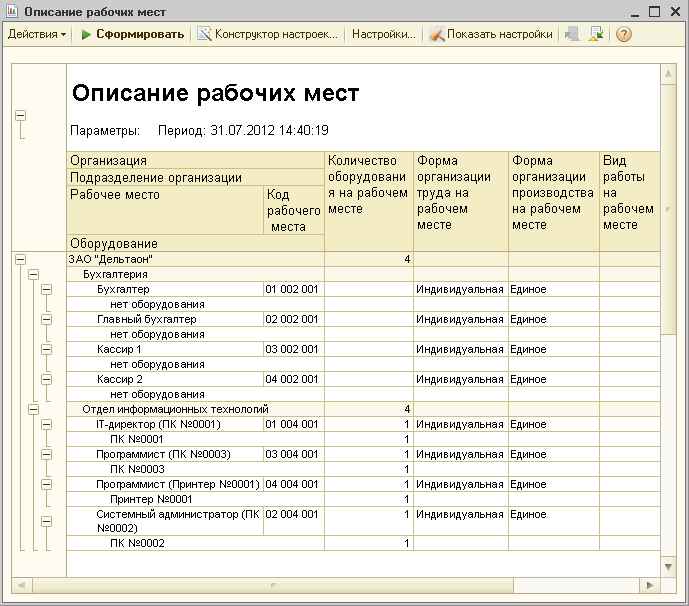Screen dimensions: 689x606
Task: Collapse the Бухгалтерия group
Action: pyautogui.click(x=33, y=275)
